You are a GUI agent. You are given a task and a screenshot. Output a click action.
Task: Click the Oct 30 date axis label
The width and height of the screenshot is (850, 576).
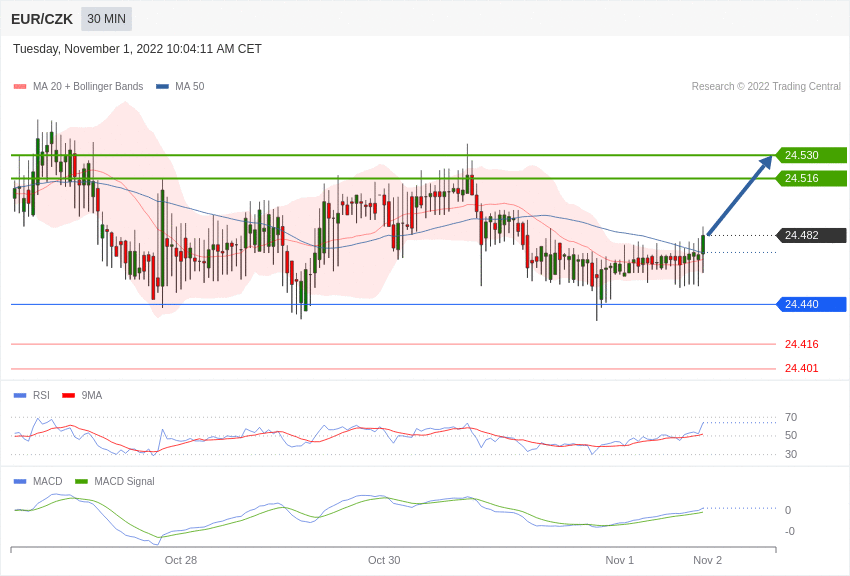click(384, 560)
